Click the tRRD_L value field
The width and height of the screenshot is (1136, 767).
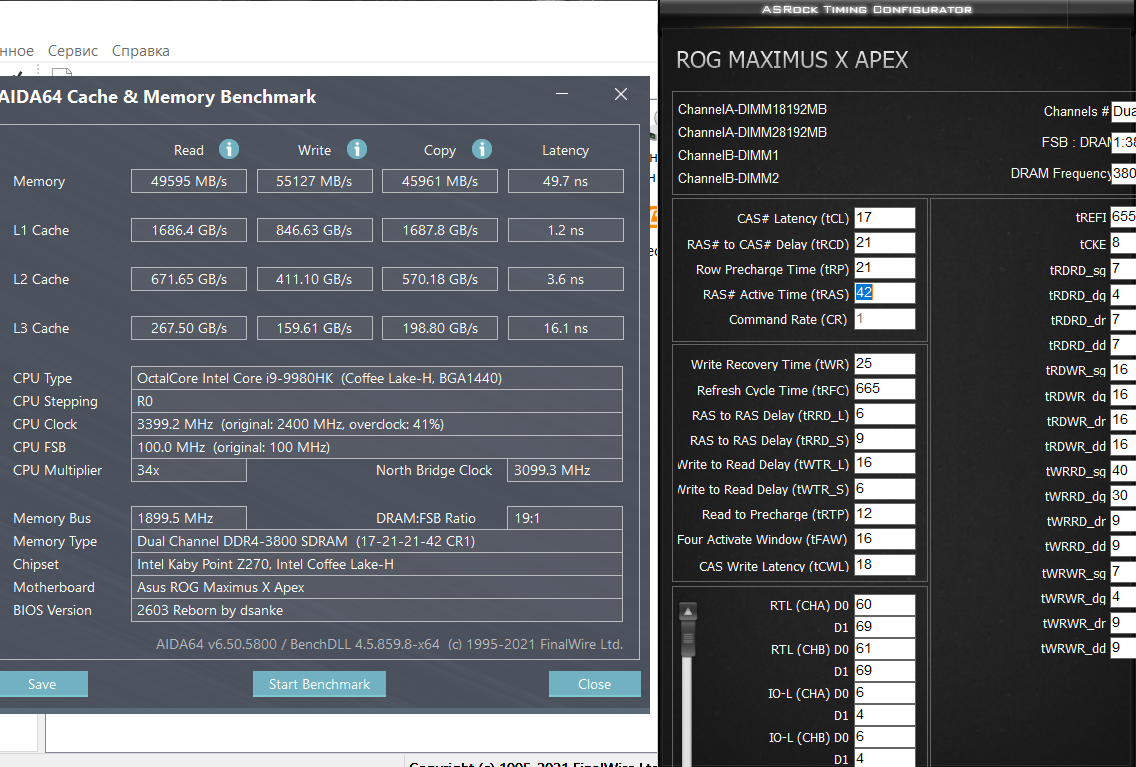click(x=885, y=414)
